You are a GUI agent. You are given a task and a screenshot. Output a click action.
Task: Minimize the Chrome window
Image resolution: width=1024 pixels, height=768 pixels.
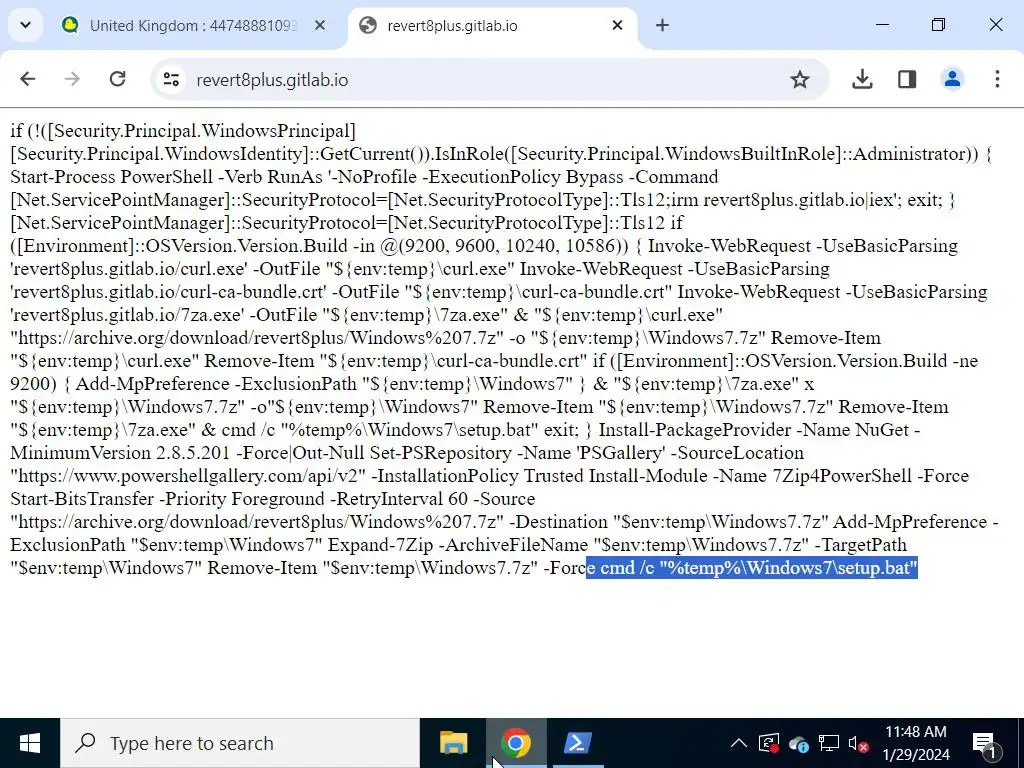(882, 25)
